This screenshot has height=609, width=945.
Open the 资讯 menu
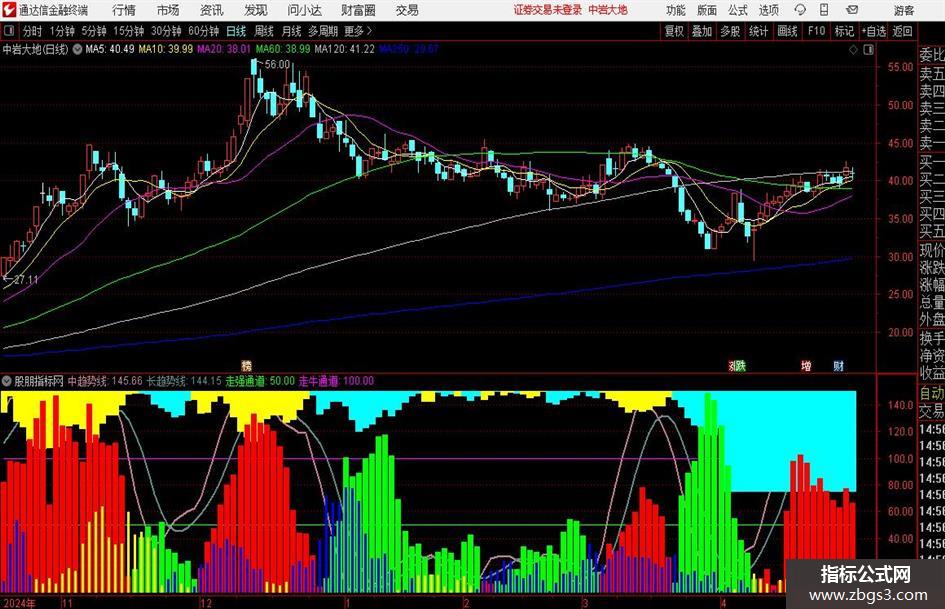(212, 10)
